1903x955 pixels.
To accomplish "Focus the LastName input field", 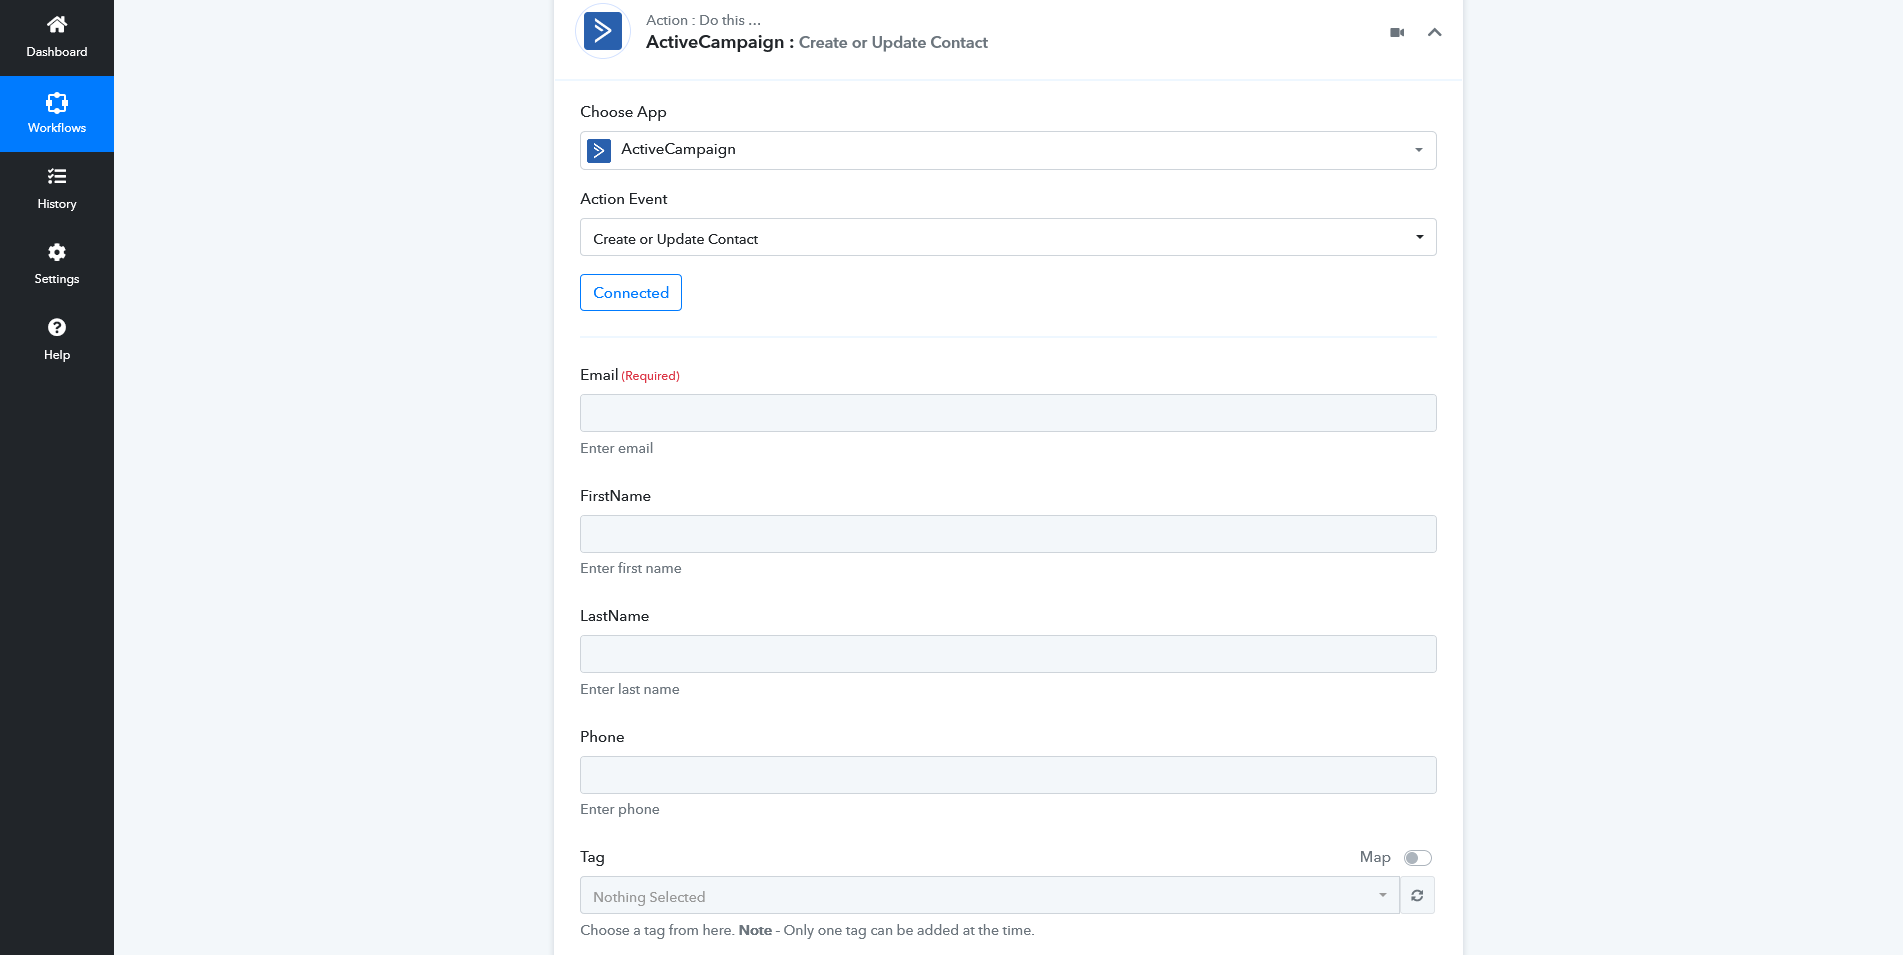I will (x=1008, y=654).
